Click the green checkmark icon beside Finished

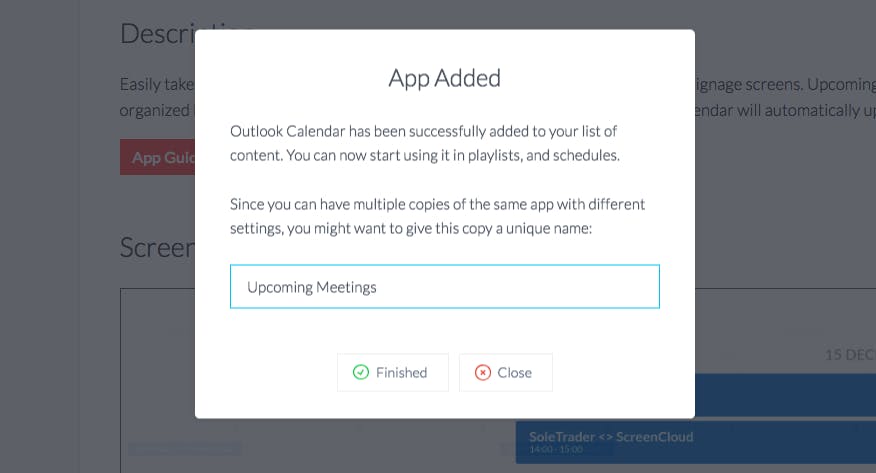(361, 372)
